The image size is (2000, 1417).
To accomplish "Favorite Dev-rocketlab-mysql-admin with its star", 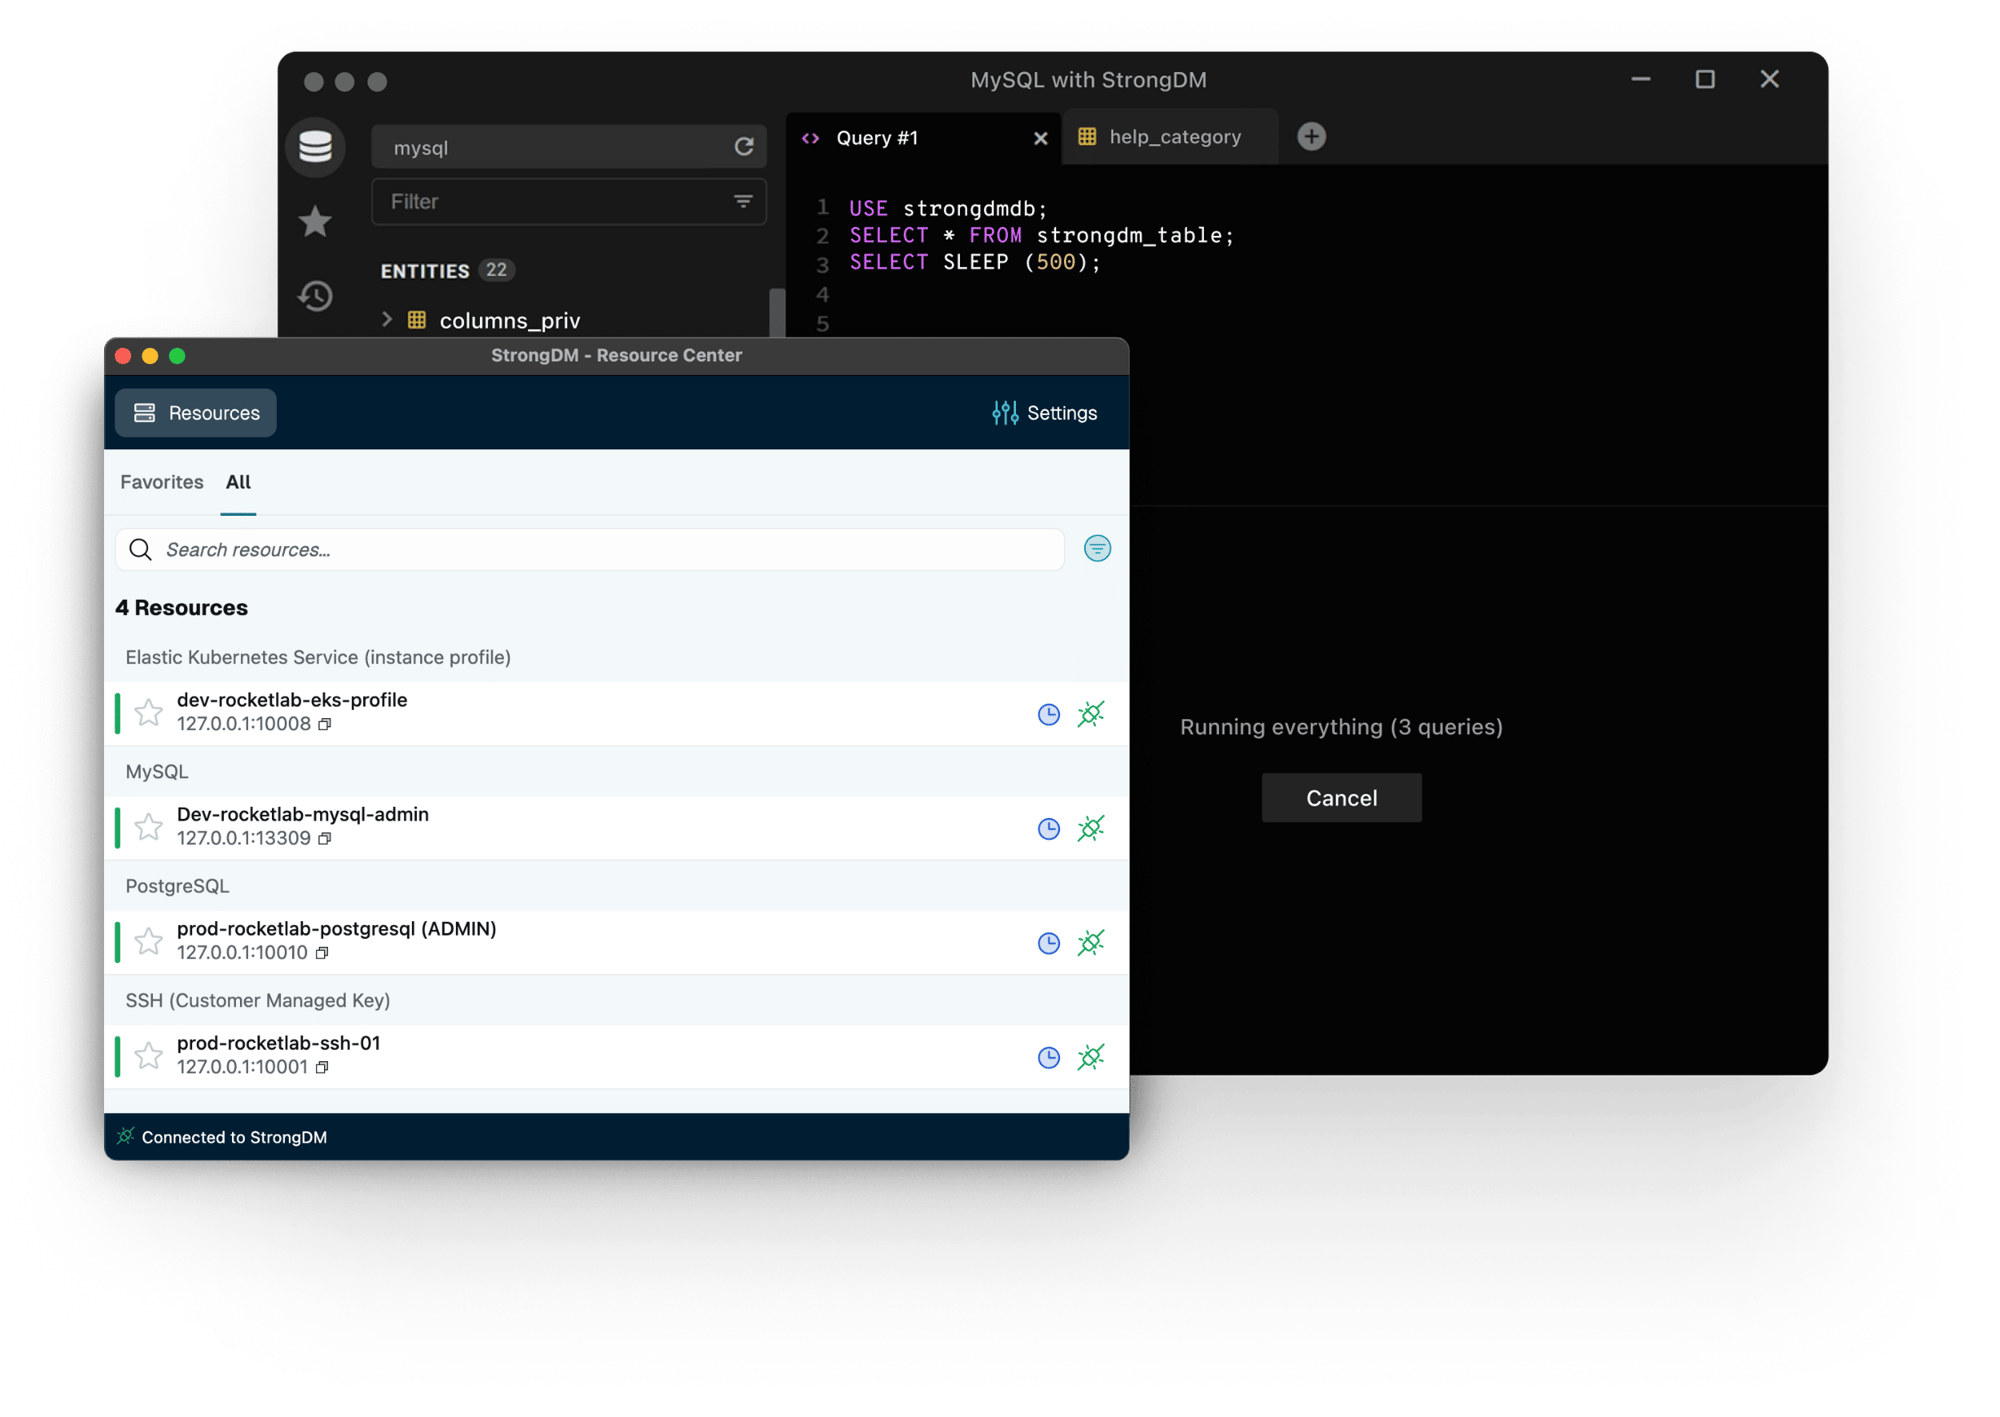I will (x=148, y=827).
